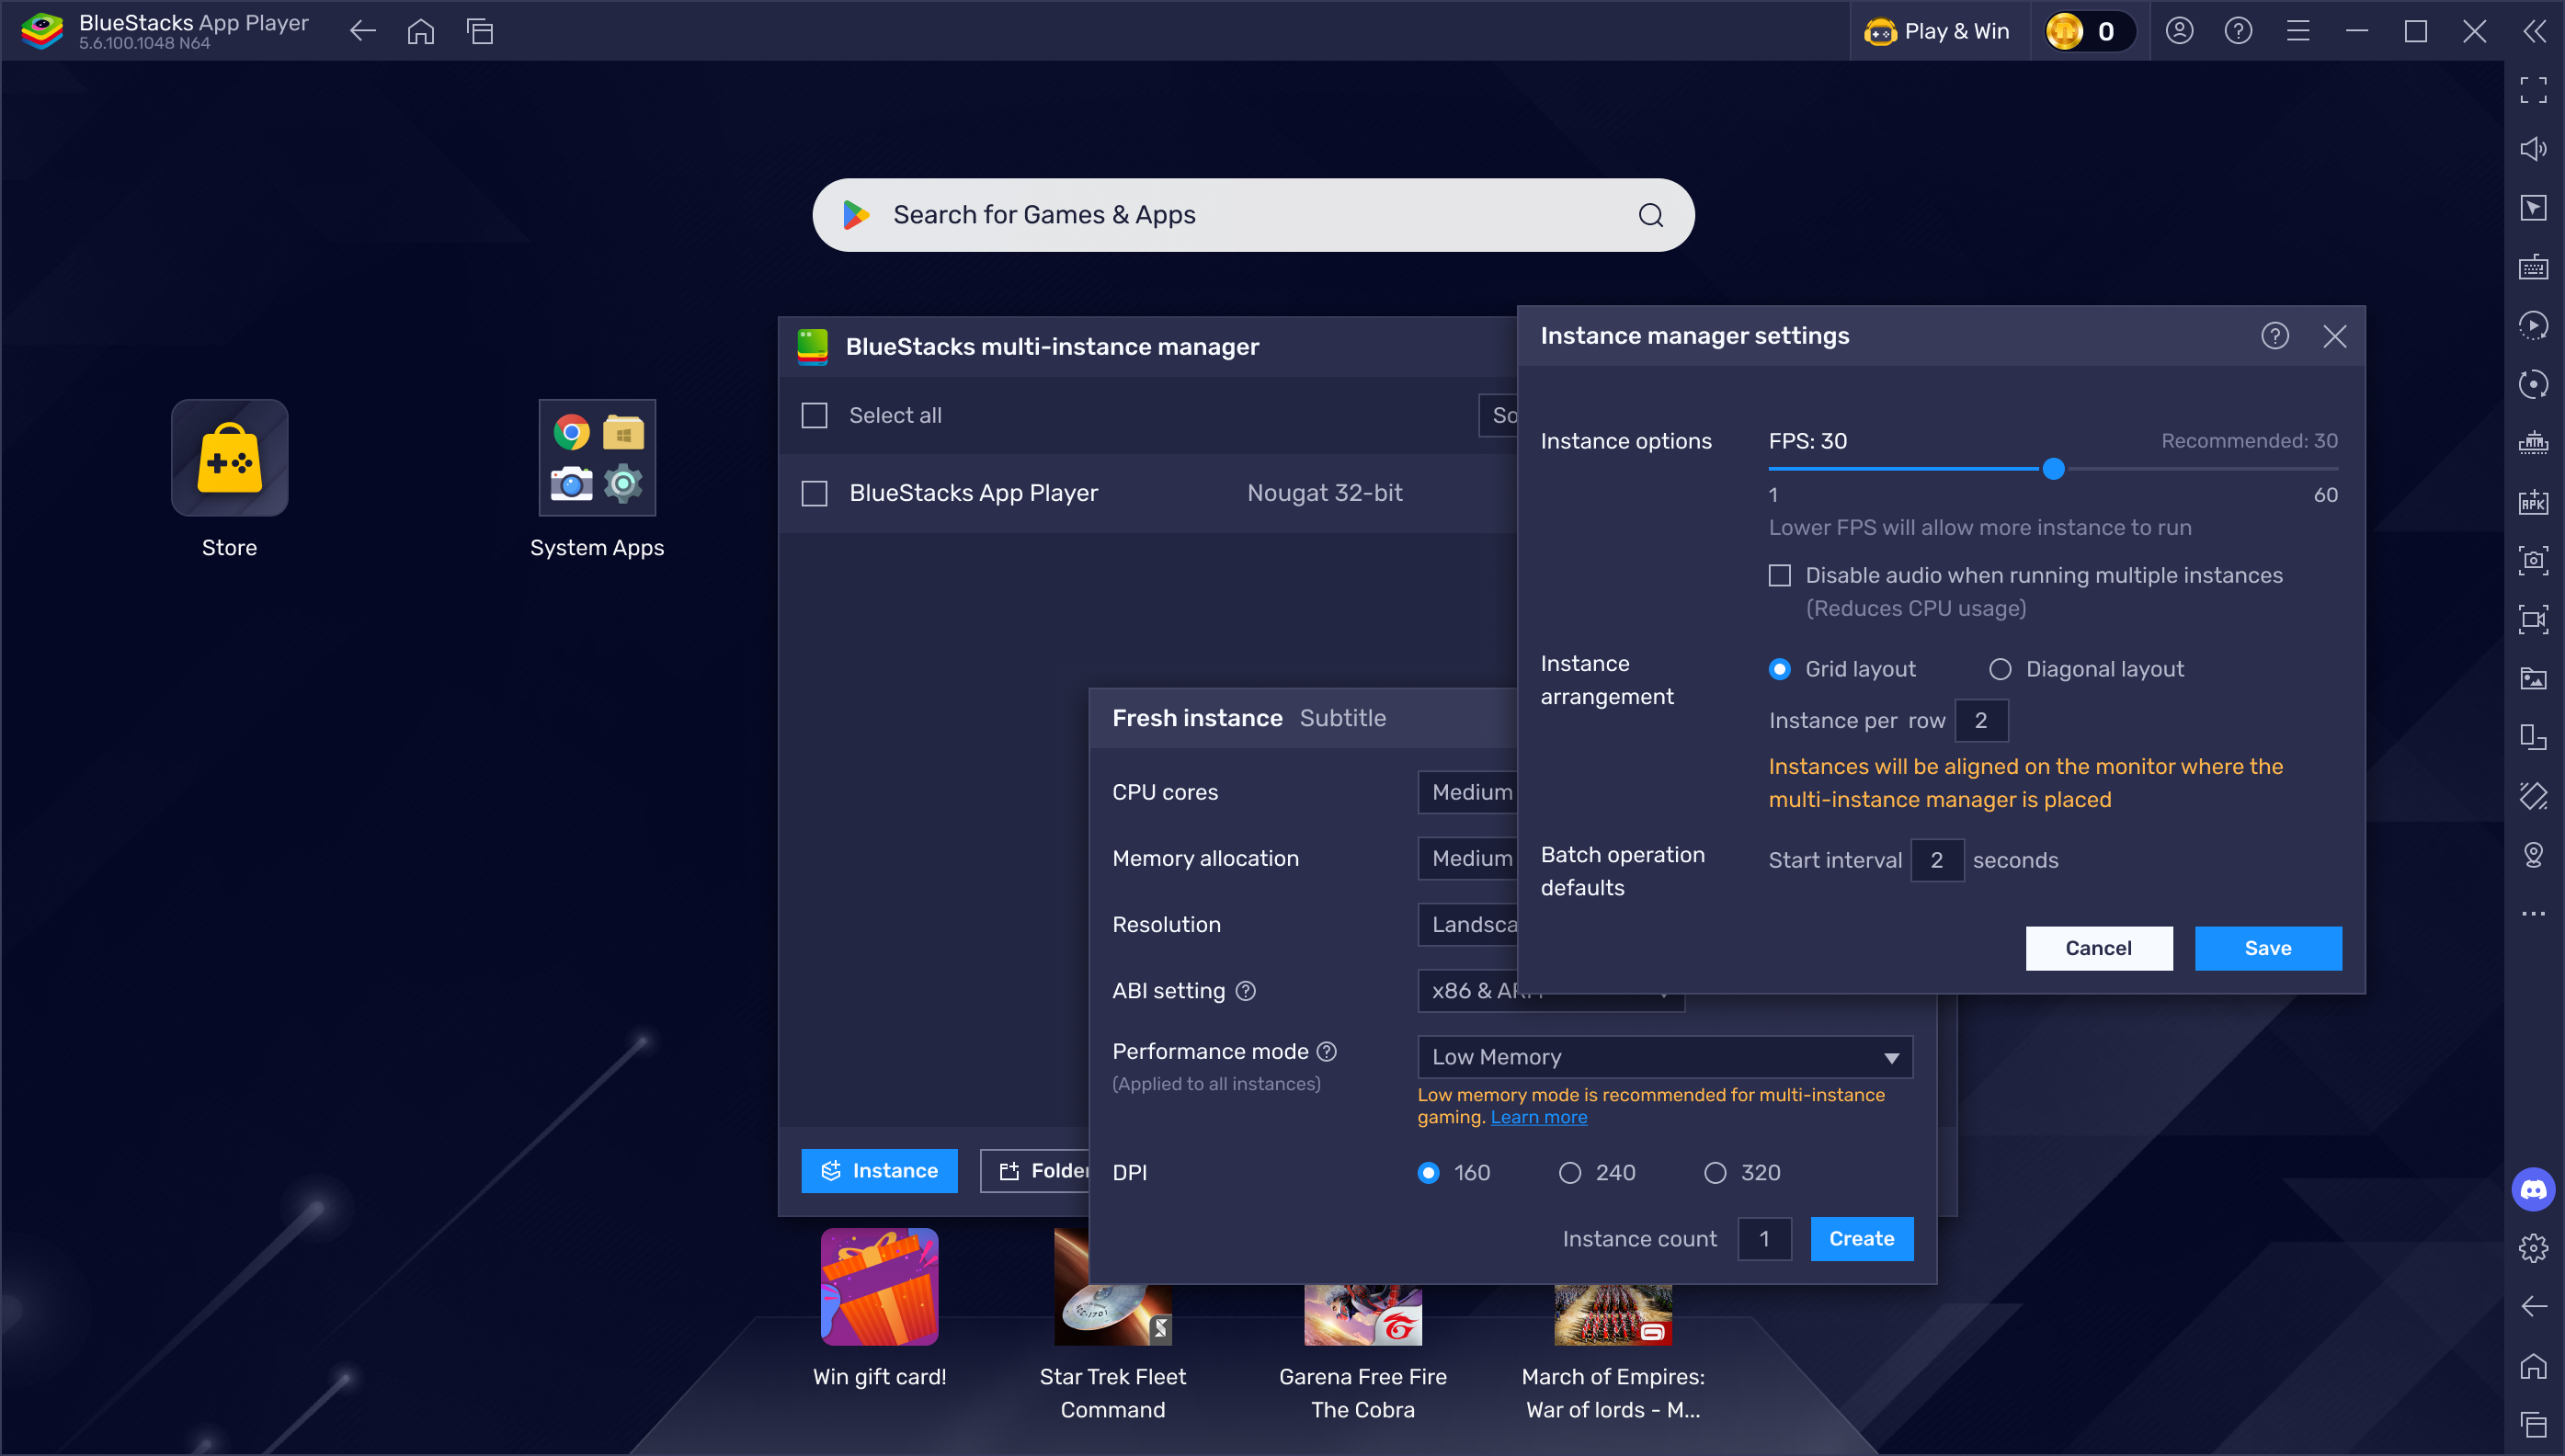Click the Start interval seconds field

[x=1937, y=860]
